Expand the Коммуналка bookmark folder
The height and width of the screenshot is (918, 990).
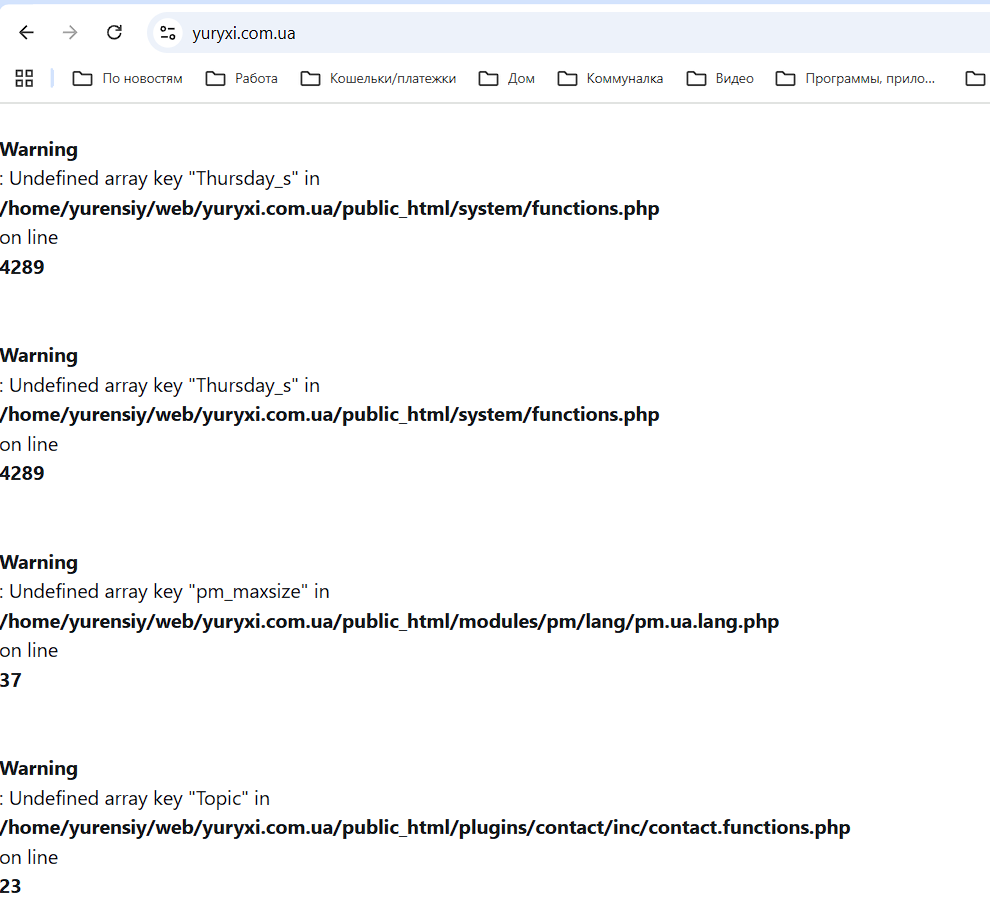[610, 78]
